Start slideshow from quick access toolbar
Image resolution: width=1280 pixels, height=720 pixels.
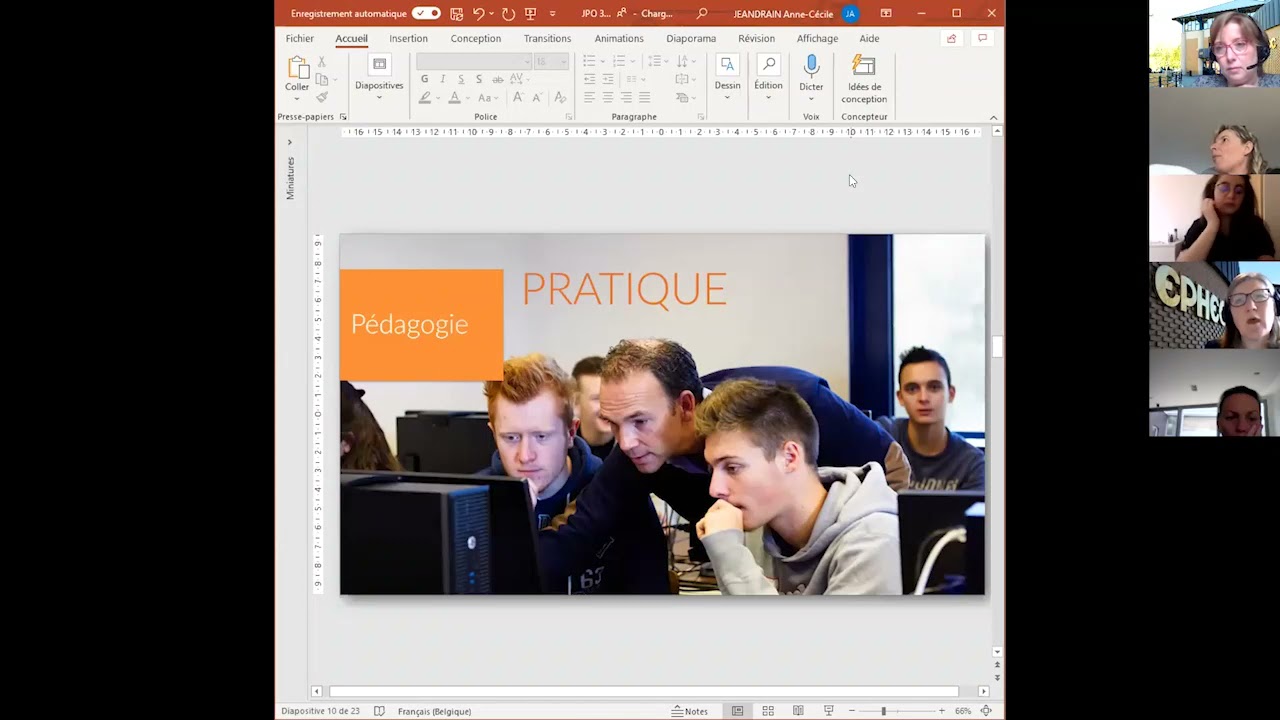(x=530, y=13)
